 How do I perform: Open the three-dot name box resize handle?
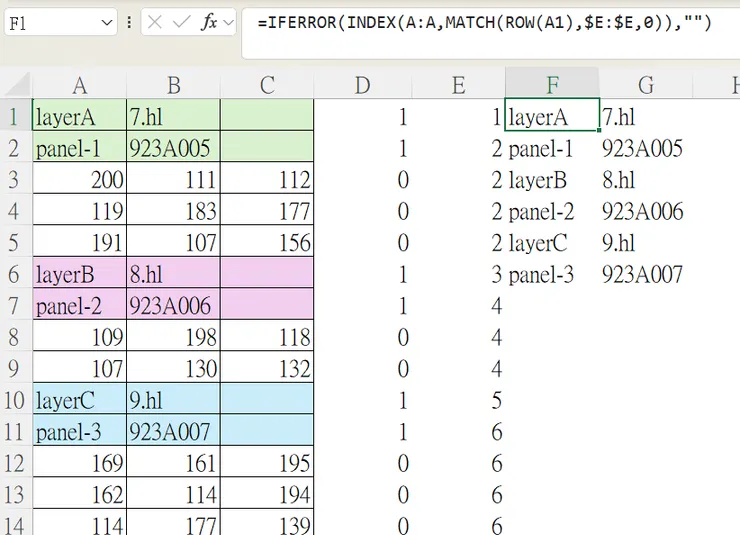pos(129,22)
